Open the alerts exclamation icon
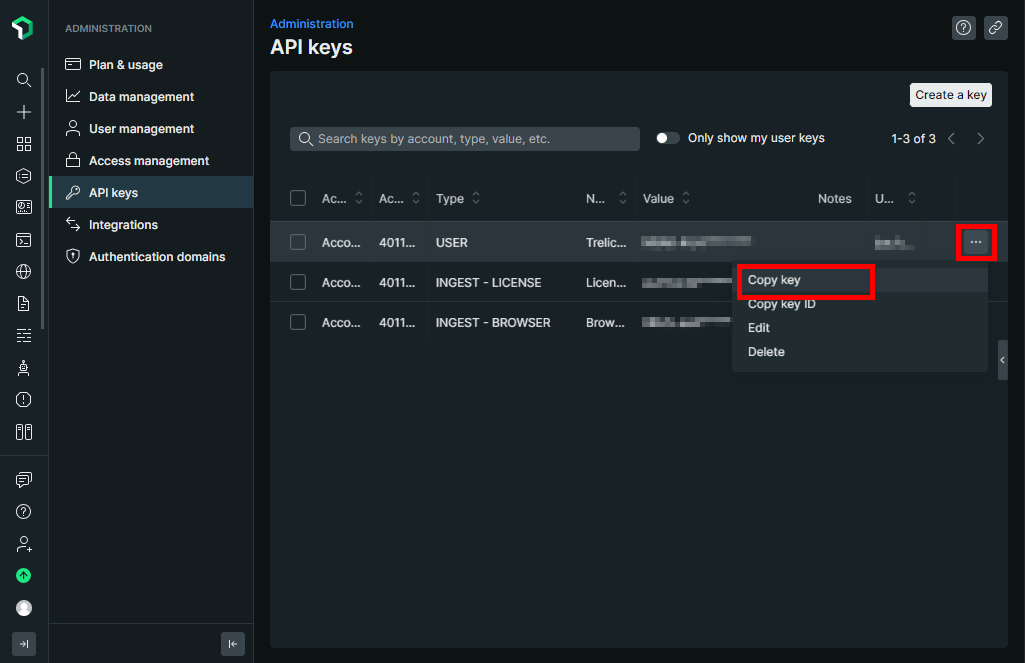Image resolution: width=1025 pixels, height=663 pixels. point(24,400)
